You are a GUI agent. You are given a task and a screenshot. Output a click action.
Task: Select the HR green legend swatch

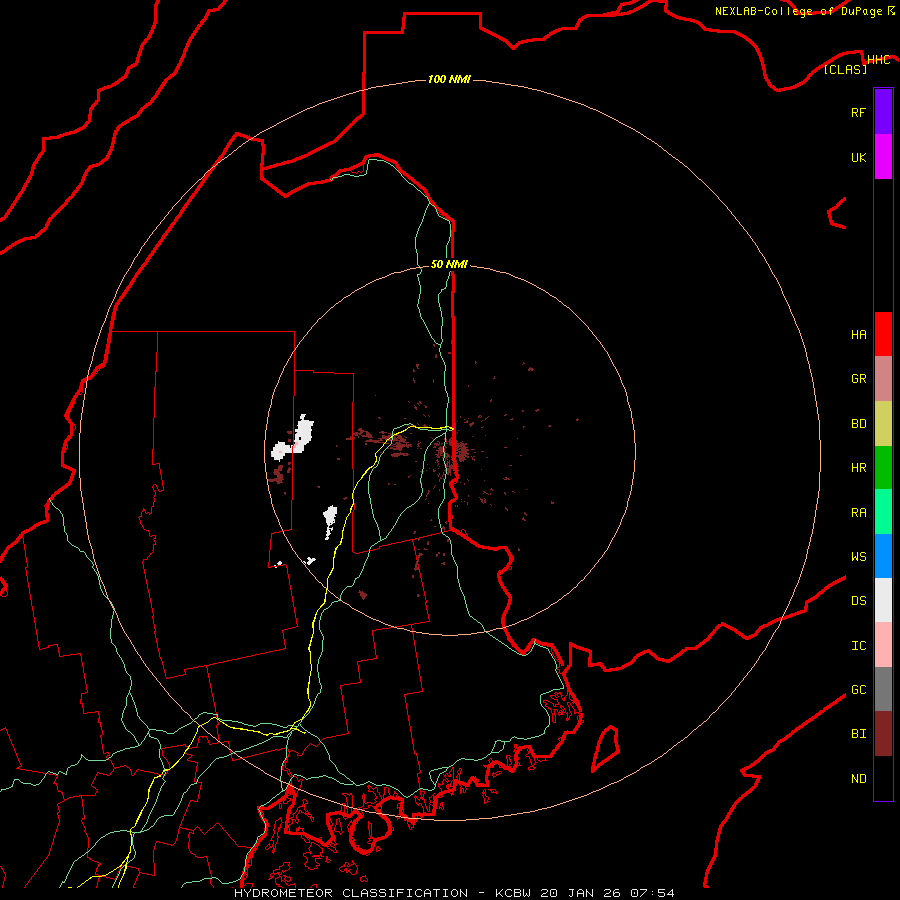coord(883,467)
